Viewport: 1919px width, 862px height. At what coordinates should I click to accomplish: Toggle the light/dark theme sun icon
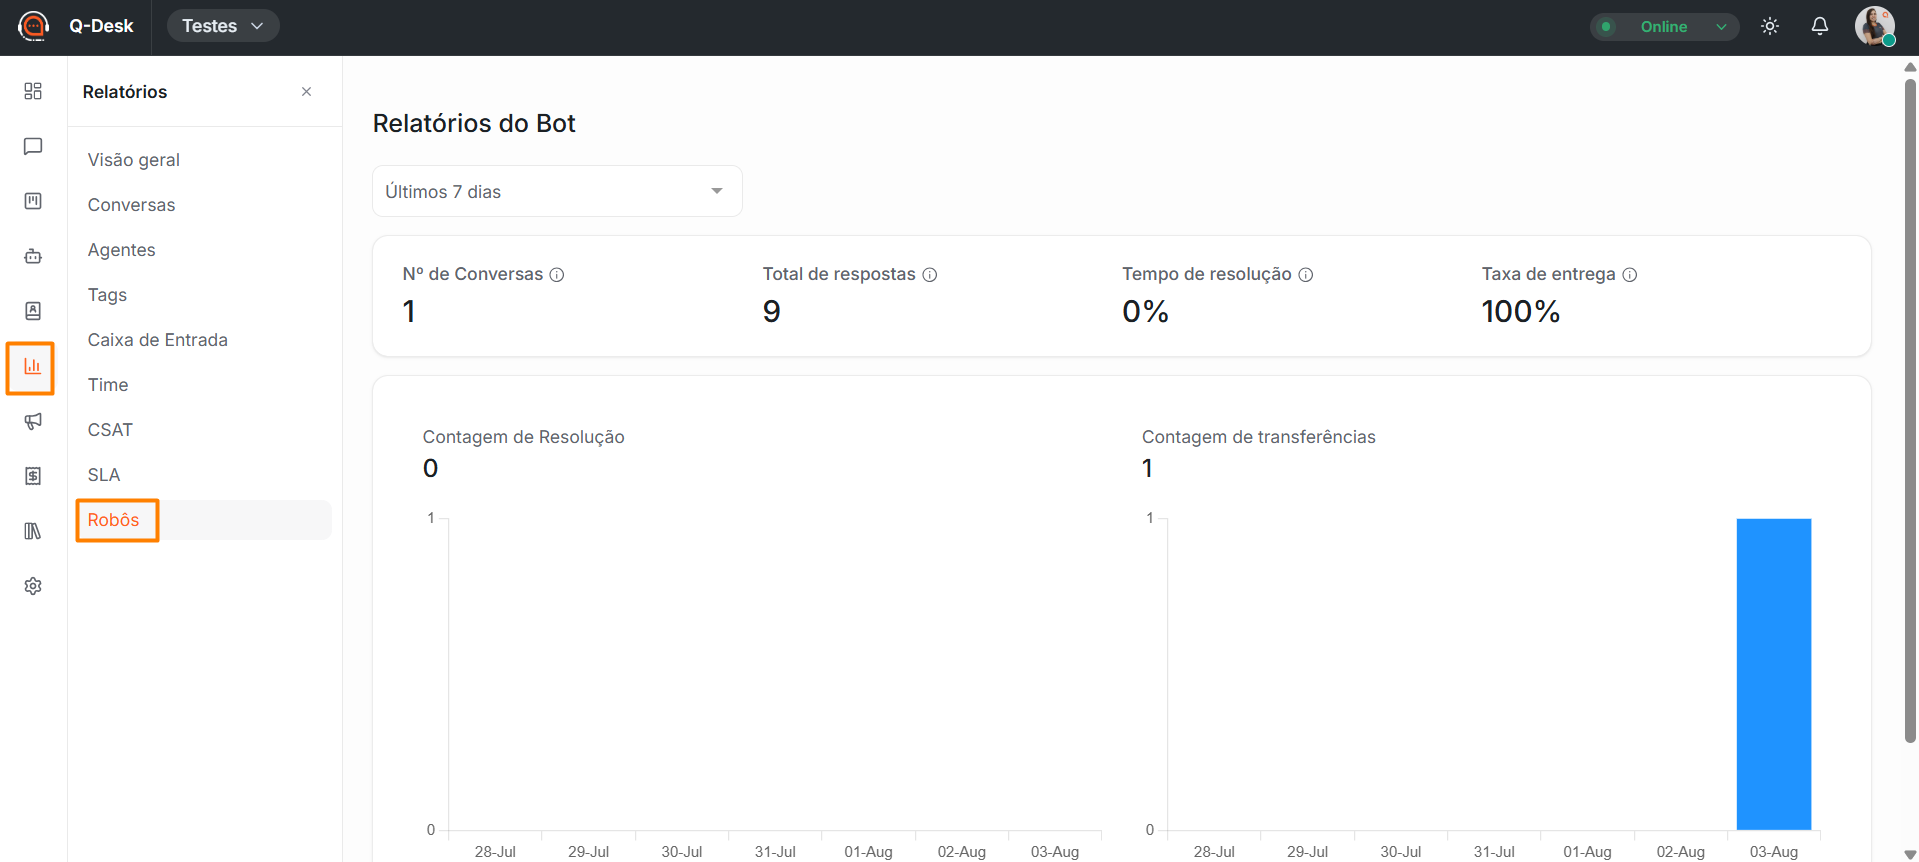[x=1770, y=27]
